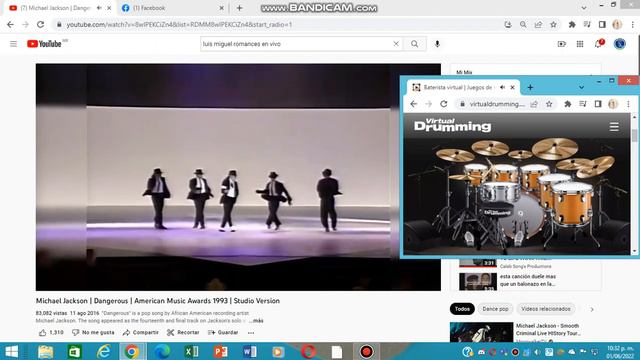Open the Smooth Criminal video title link

tap(547, 329)
